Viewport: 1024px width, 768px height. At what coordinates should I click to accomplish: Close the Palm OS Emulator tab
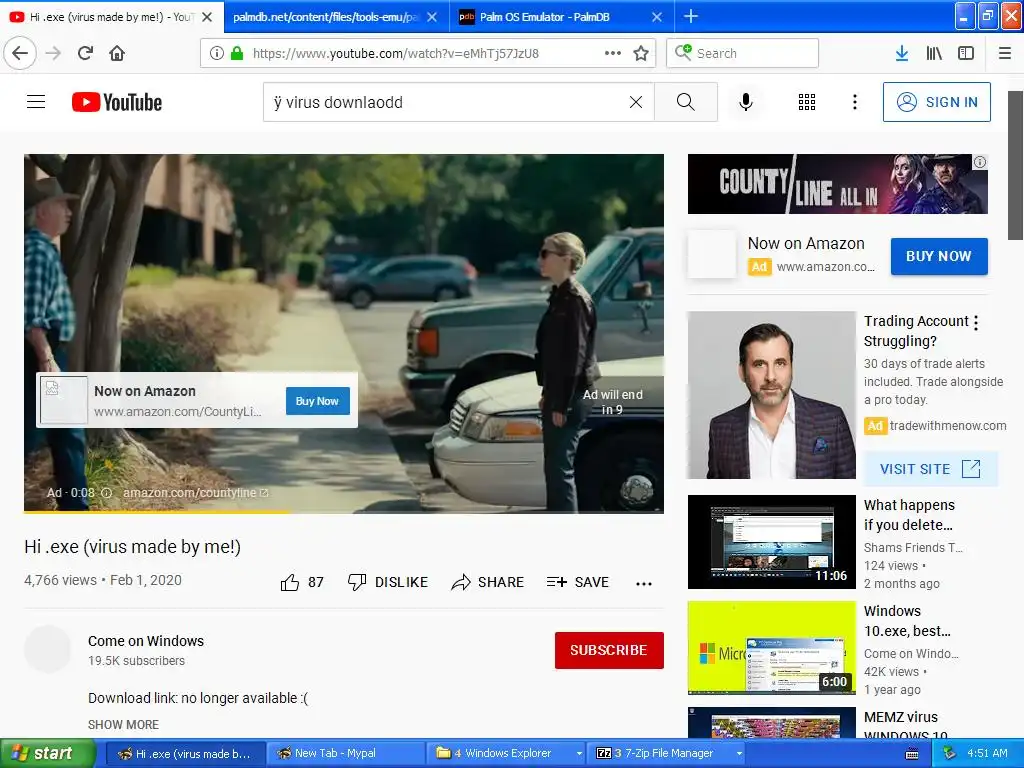[x=657, y=17]
